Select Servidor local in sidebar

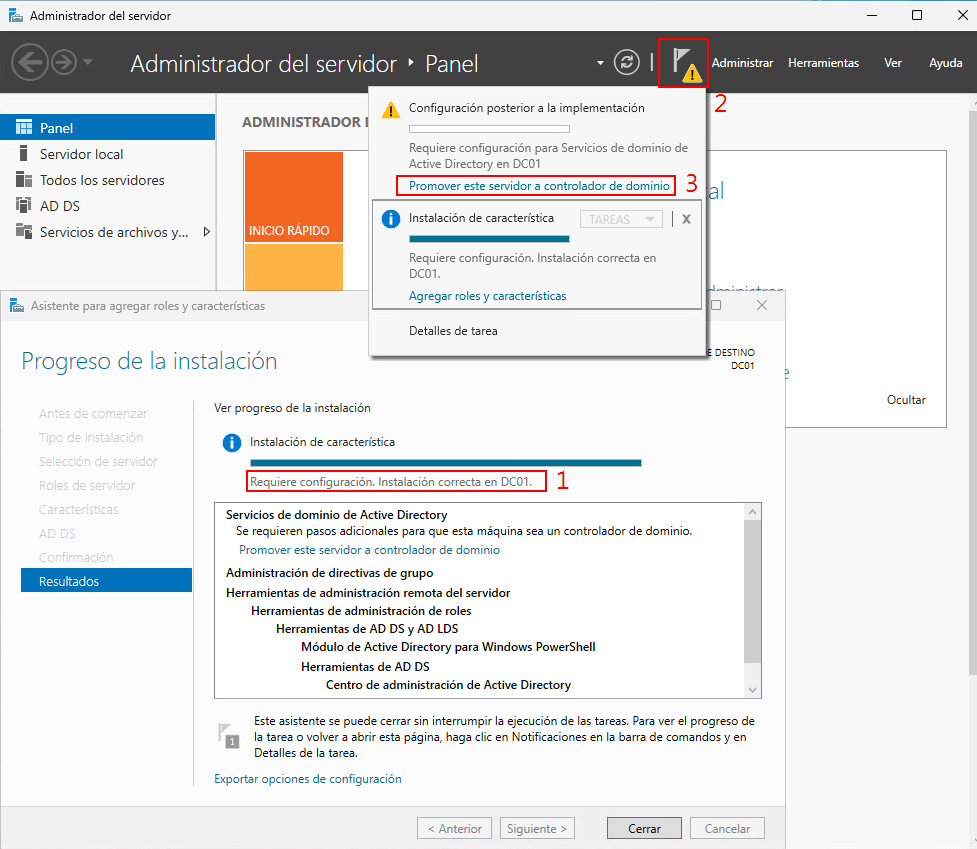pos(81,154)
